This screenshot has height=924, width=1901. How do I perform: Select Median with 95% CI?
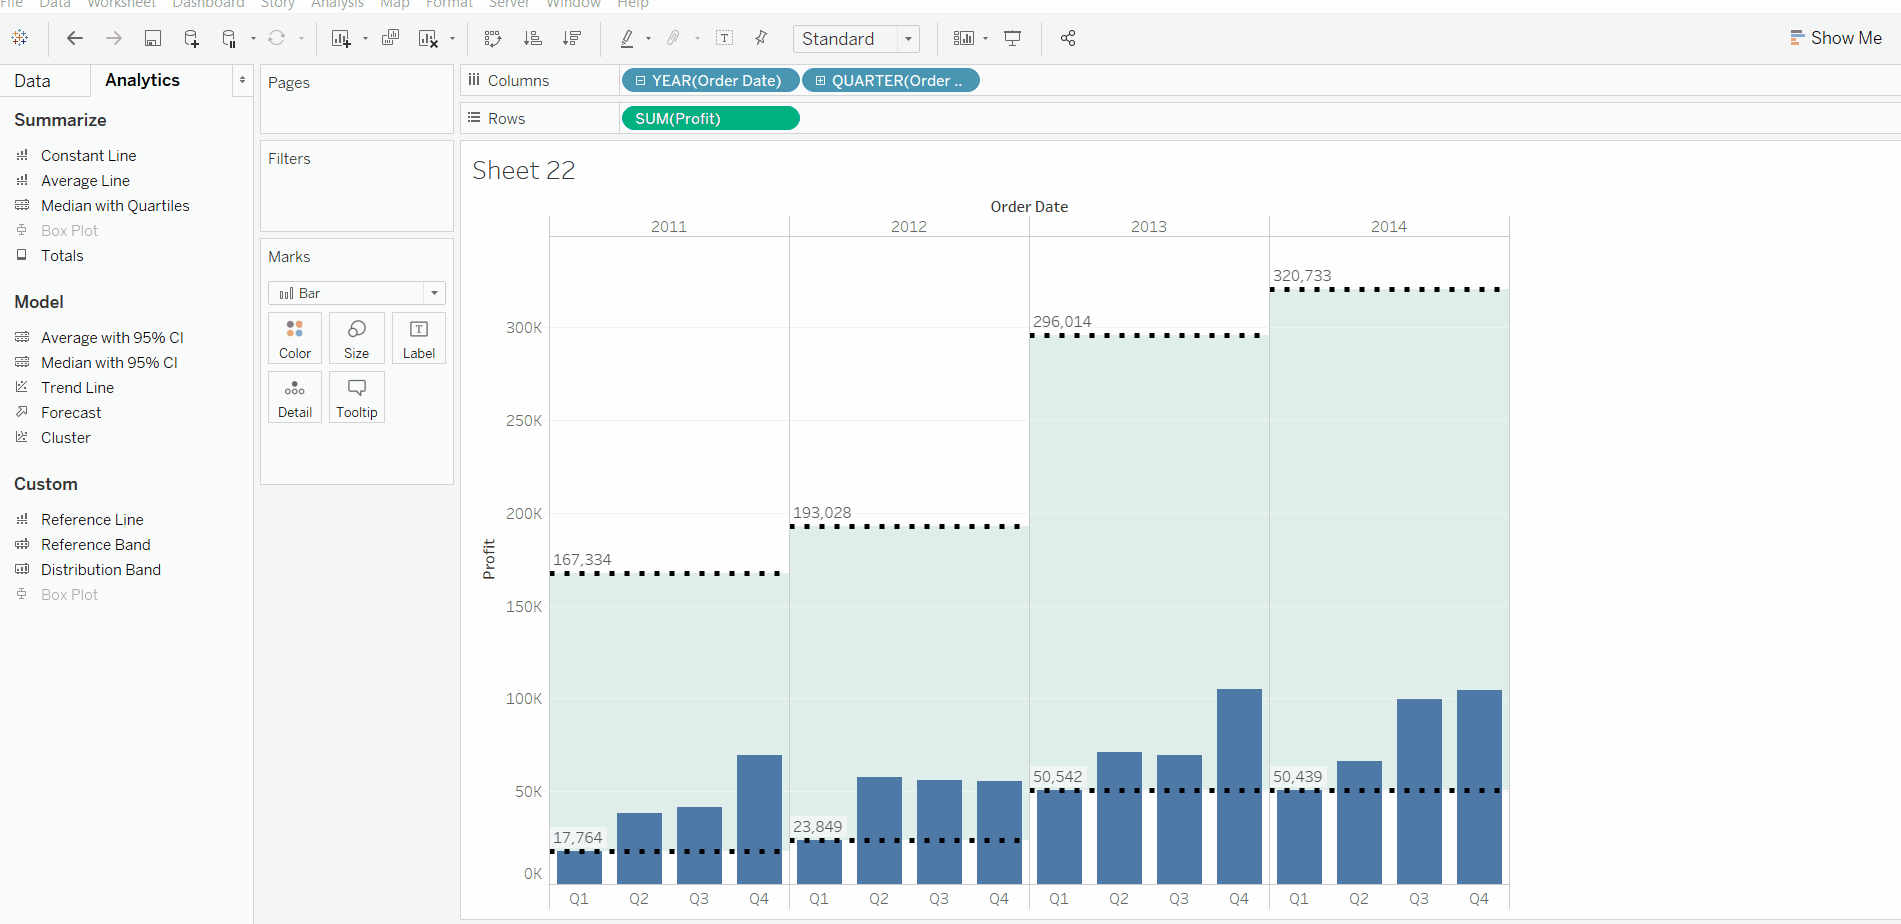click(109, 363)
